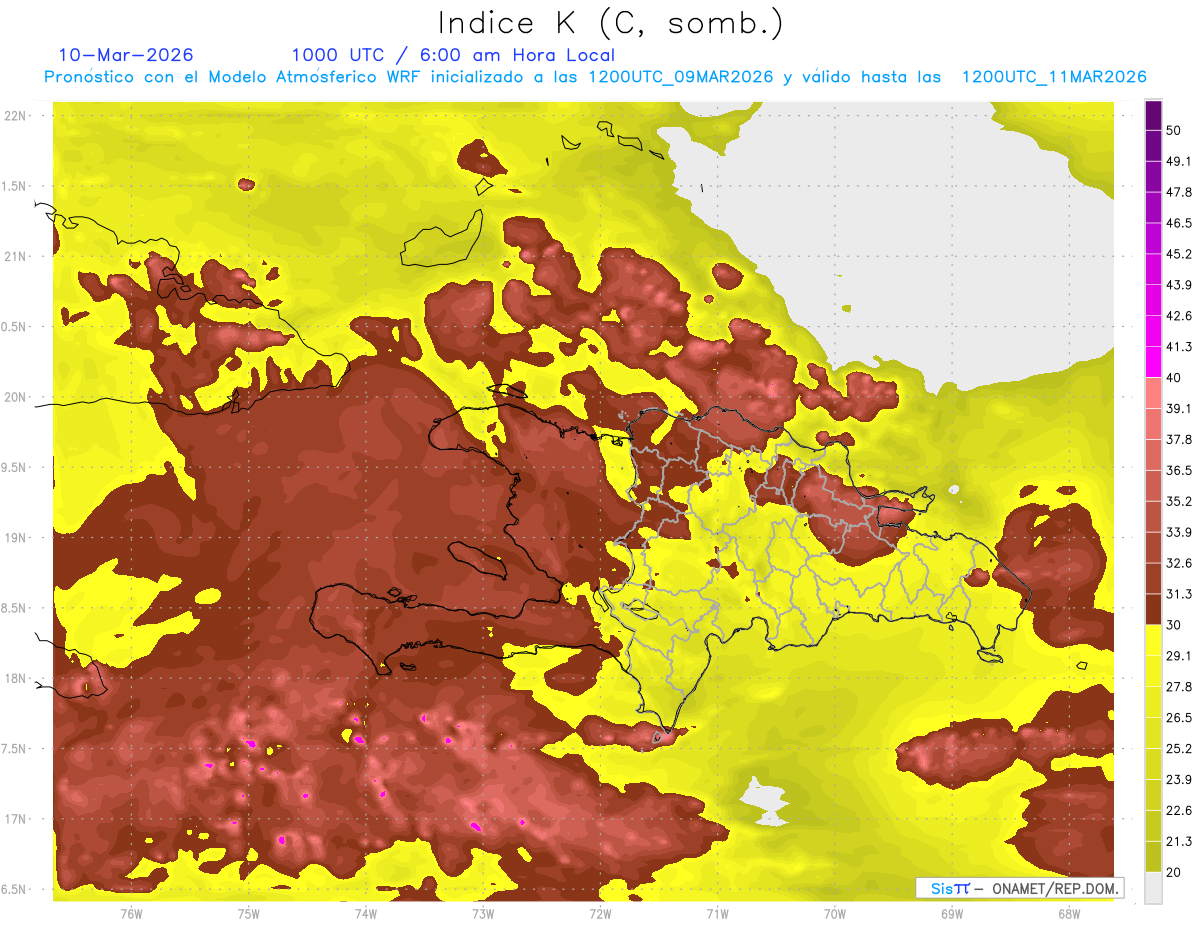Click the colorbar label "49.1"
The image size is (1200, 927).
pyautogui.click(x=1180, y=162)
